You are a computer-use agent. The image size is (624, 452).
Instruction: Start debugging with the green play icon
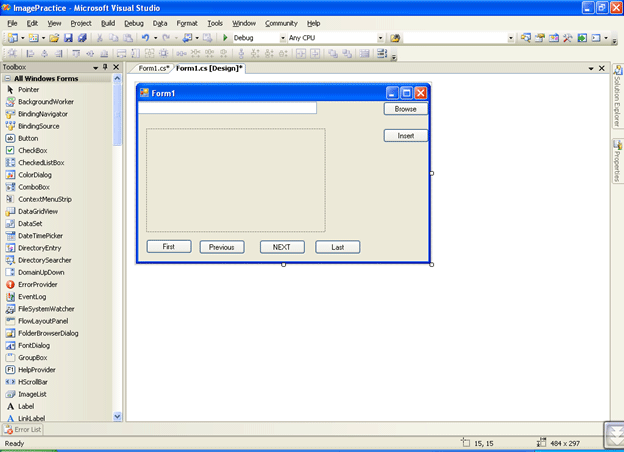[x=225, y=38]
